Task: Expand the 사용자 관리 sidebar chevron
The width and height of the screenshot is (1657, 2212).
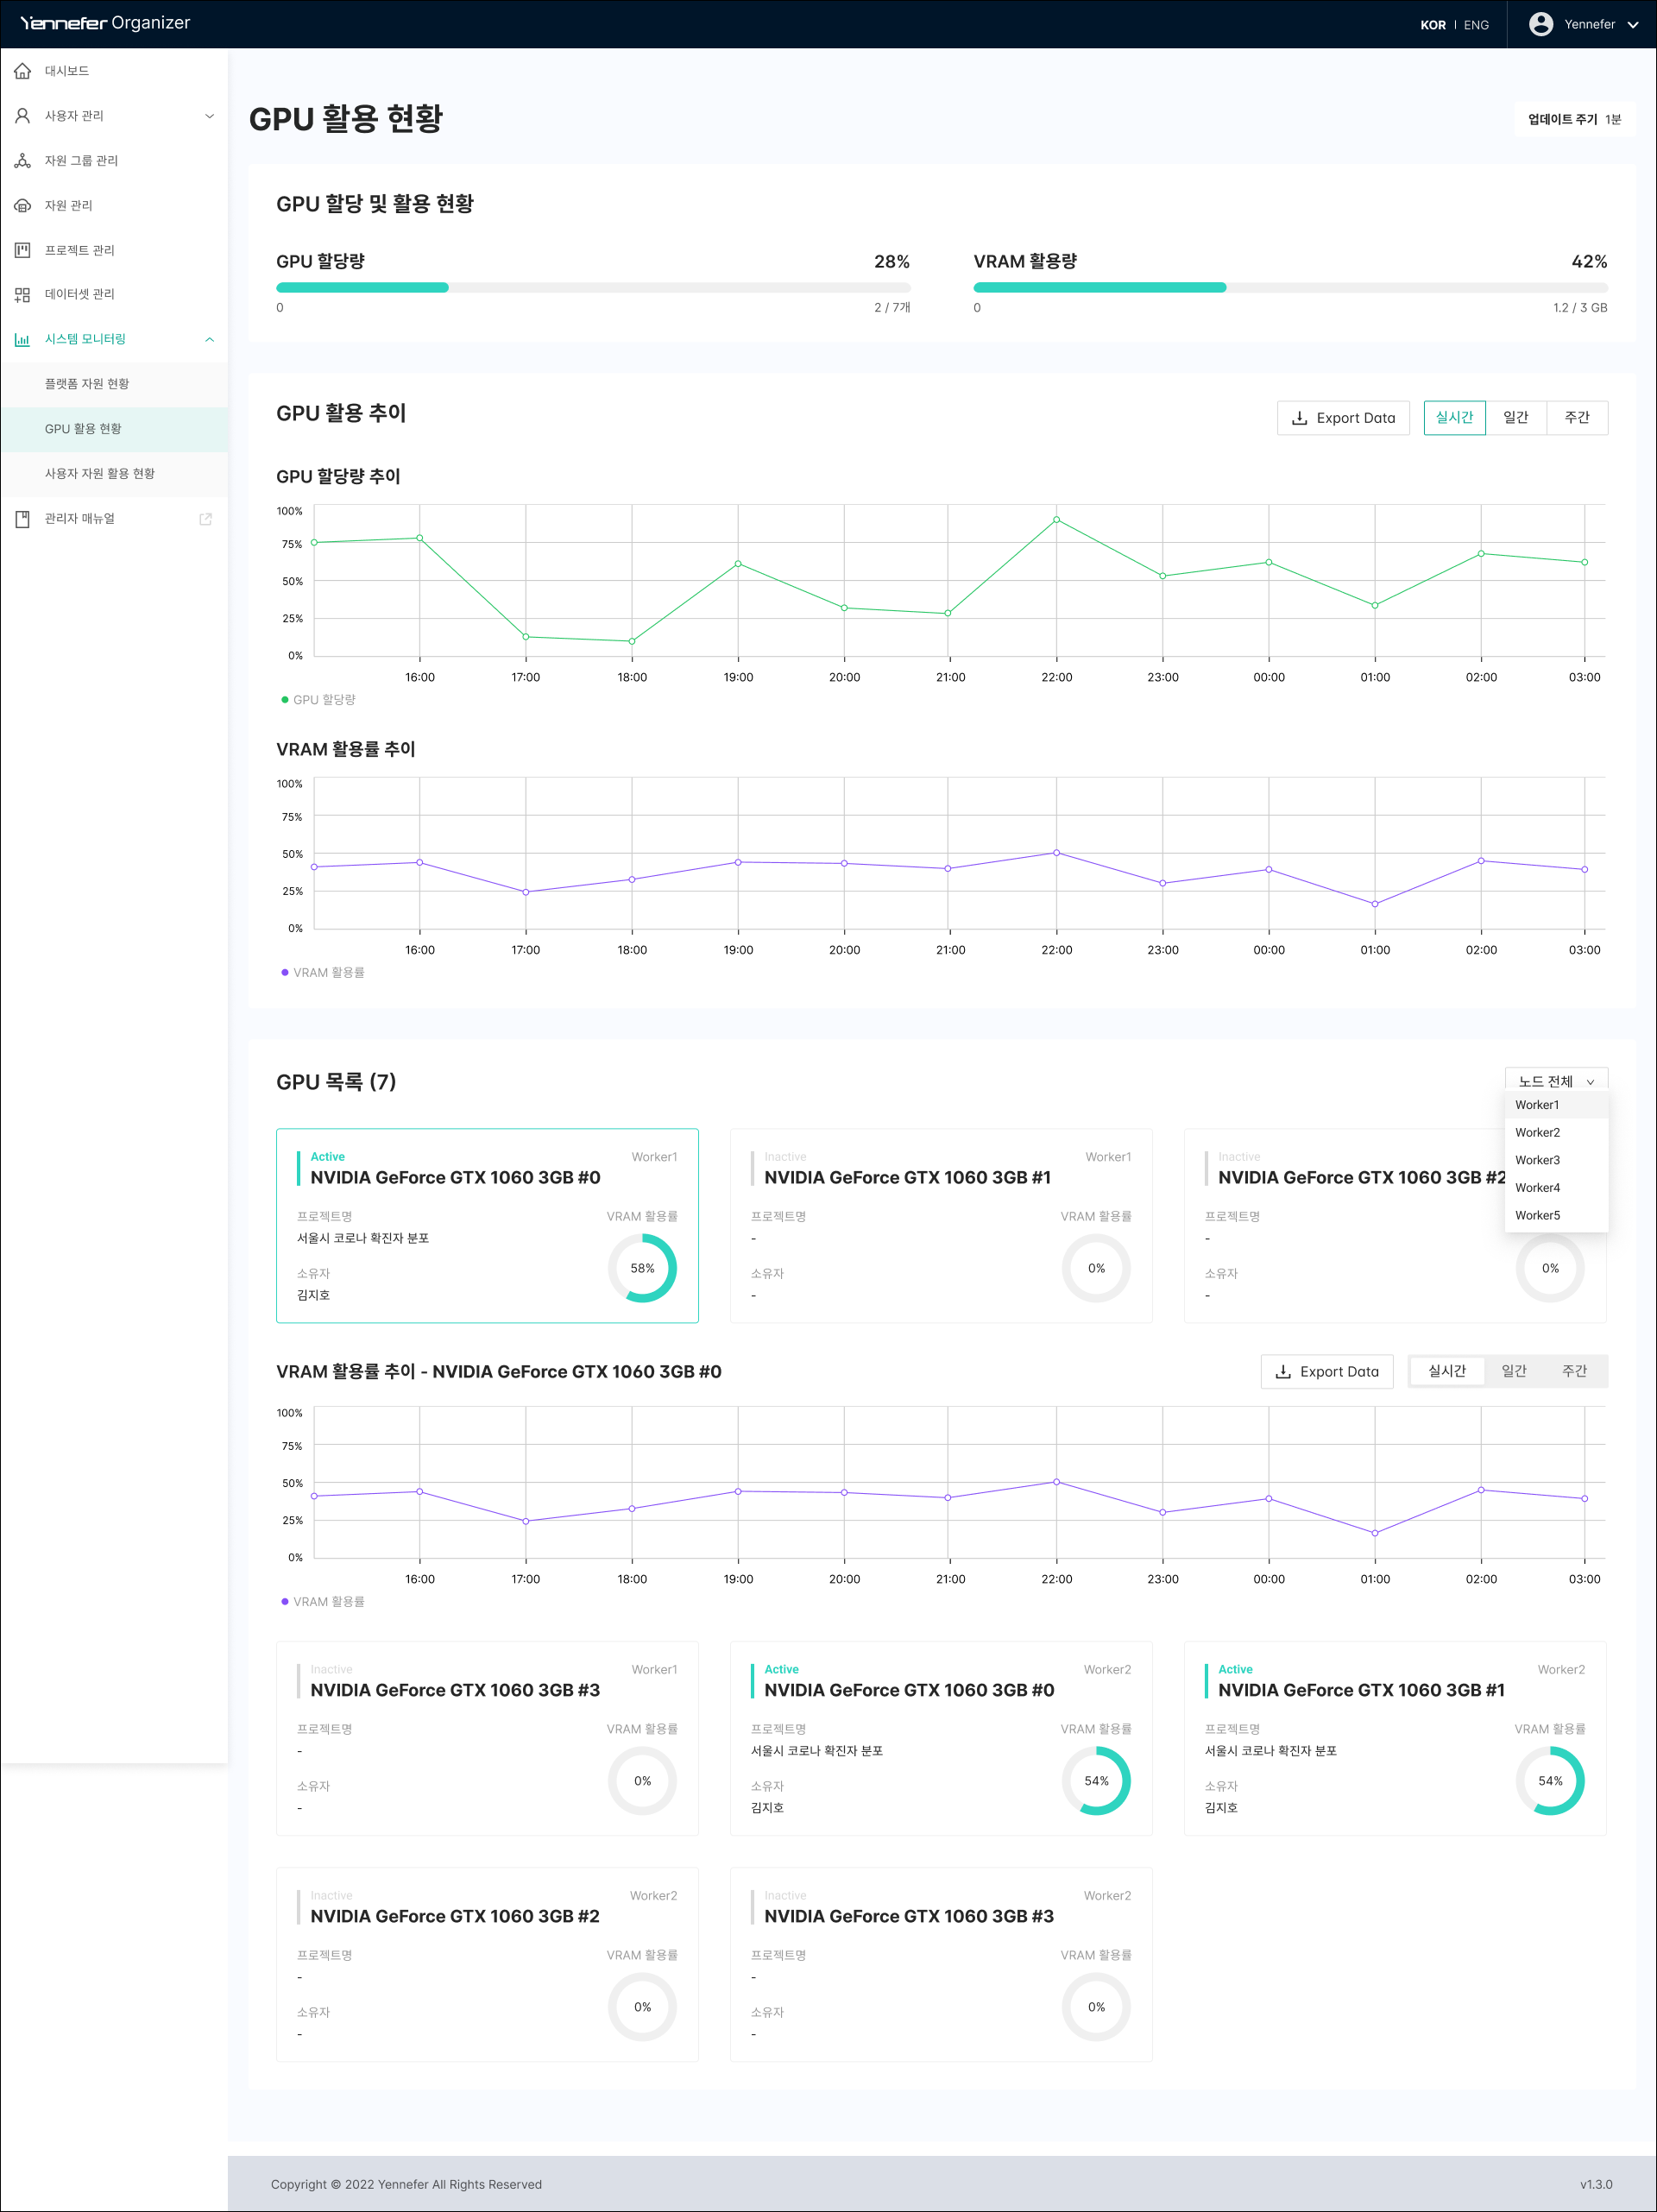Action: click(x=209, y=116)
